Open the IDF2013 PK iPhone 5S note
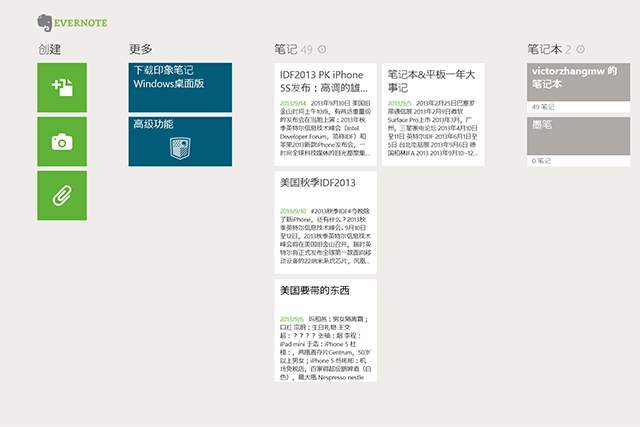The width and height of the screenshot is (640, 427). (x=325, y=114)
